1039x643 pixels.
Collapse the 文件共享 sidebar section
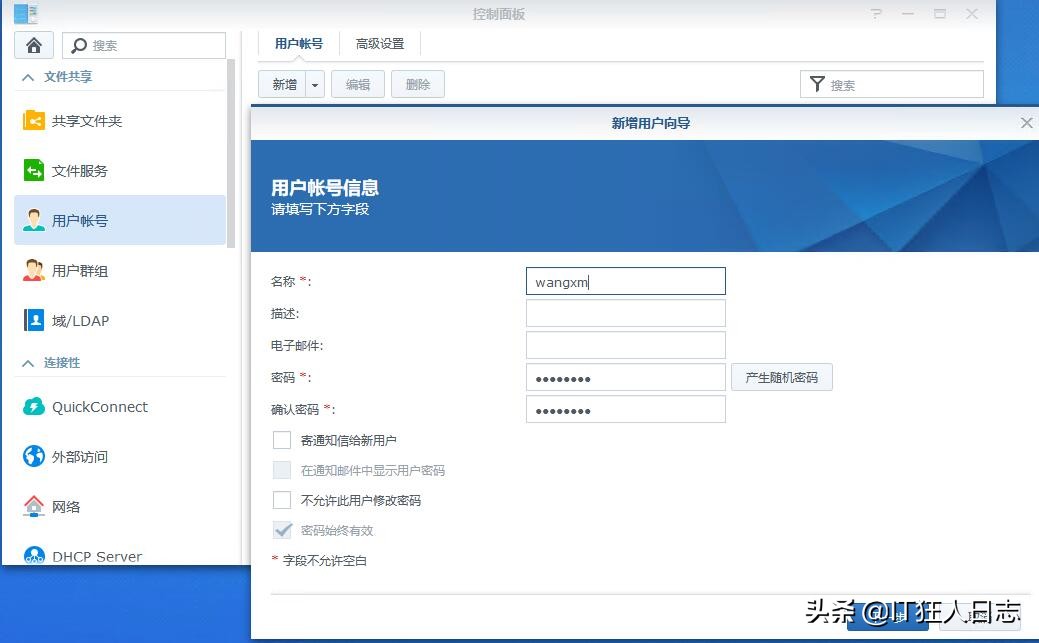[x=58, y=76]
